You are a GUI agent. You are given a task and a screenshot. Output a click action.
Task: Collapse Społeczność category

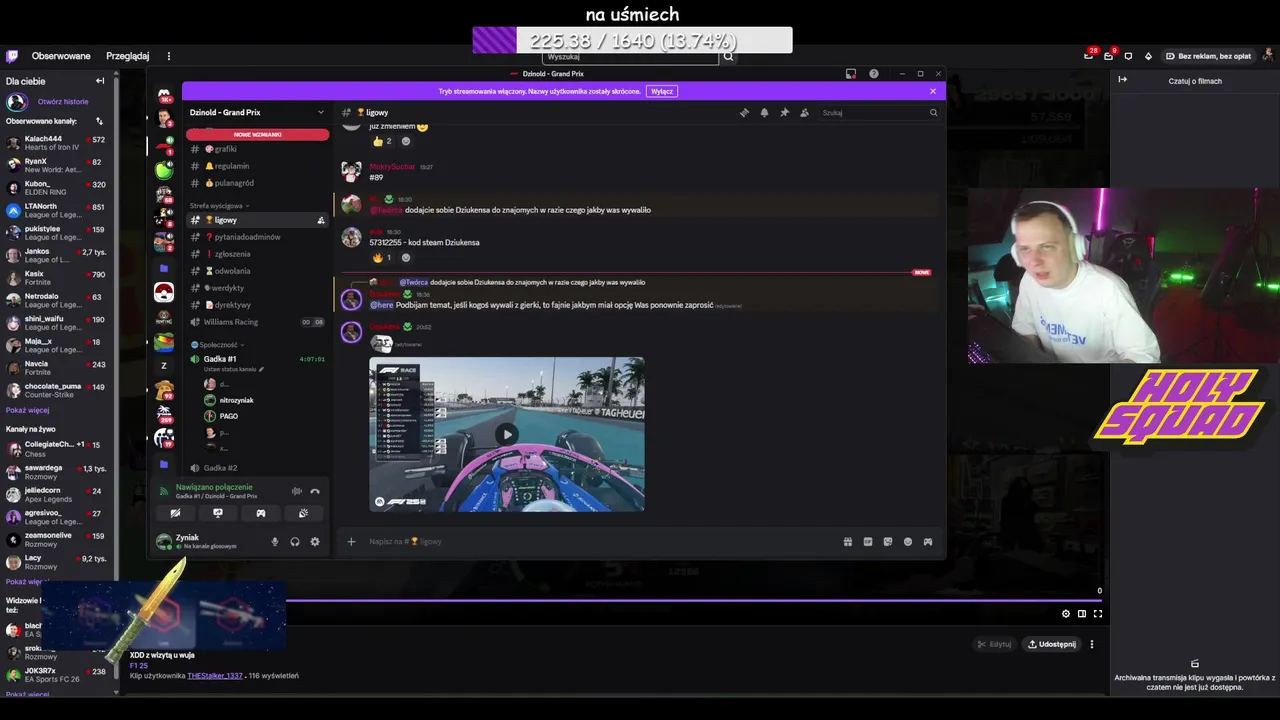tap(217, 344)
